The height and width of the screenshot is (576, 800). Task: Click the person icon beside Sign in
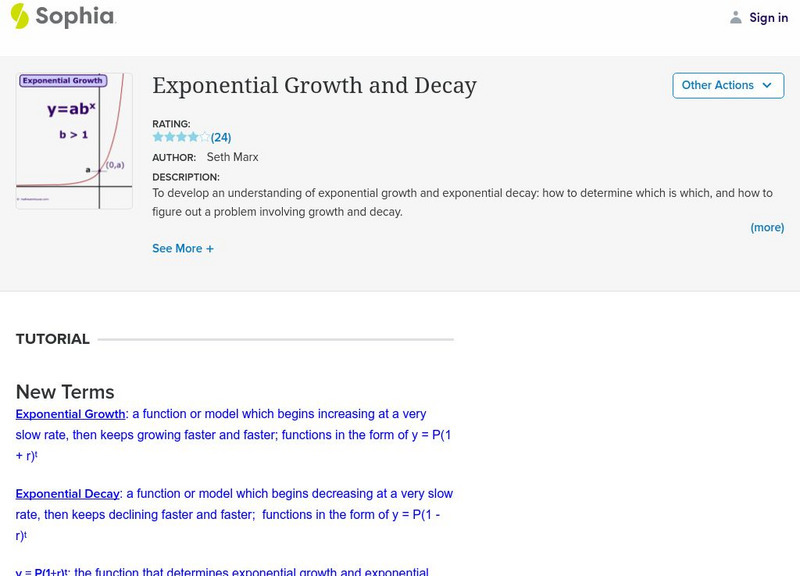pos(736,17)
